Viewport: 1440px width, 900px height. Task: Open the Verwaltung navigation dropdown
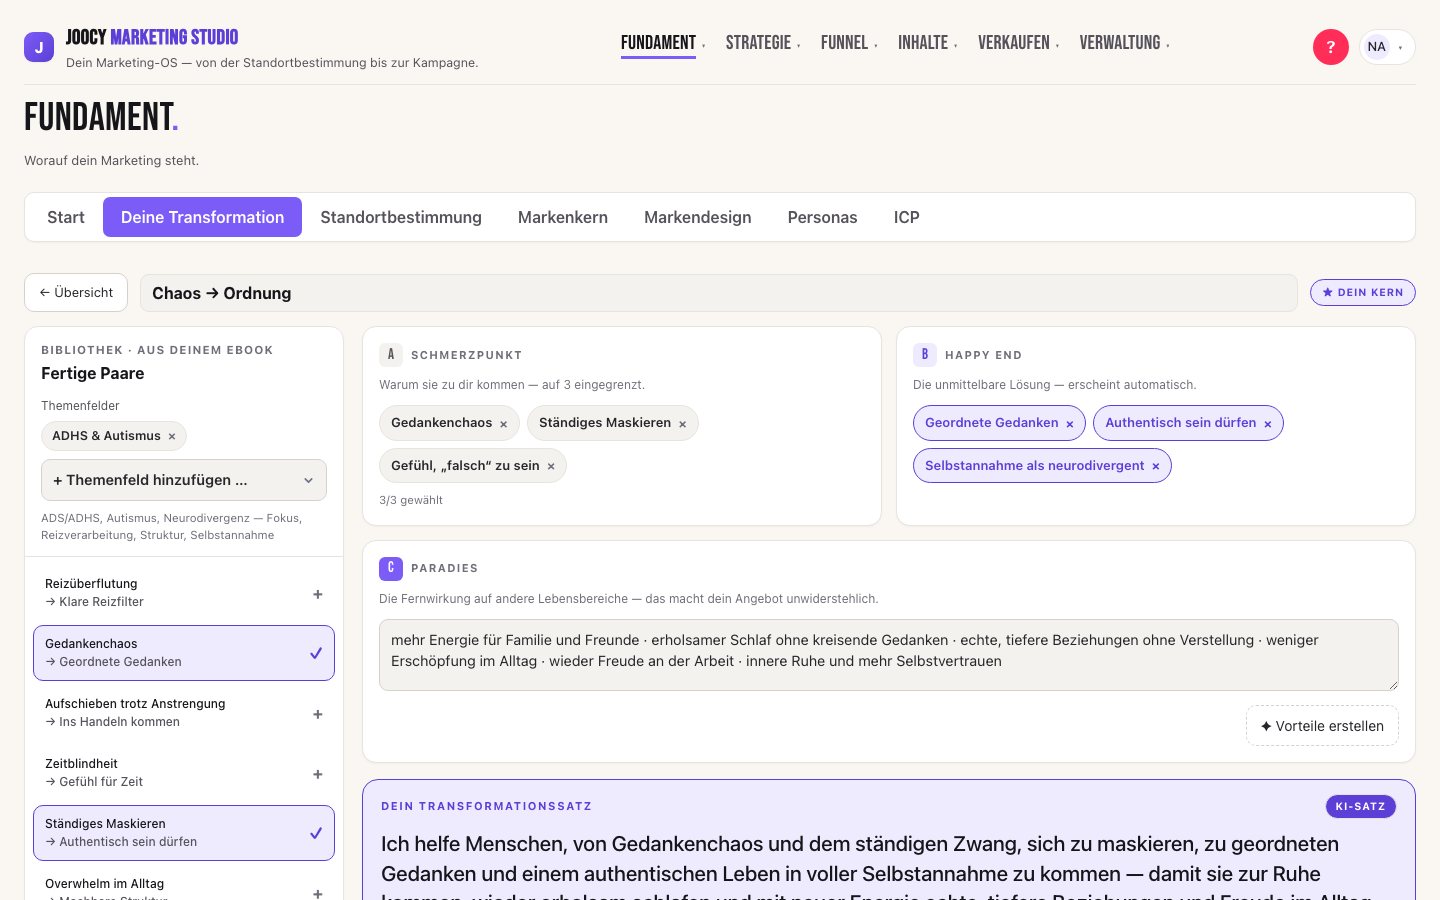(1124, 43)
